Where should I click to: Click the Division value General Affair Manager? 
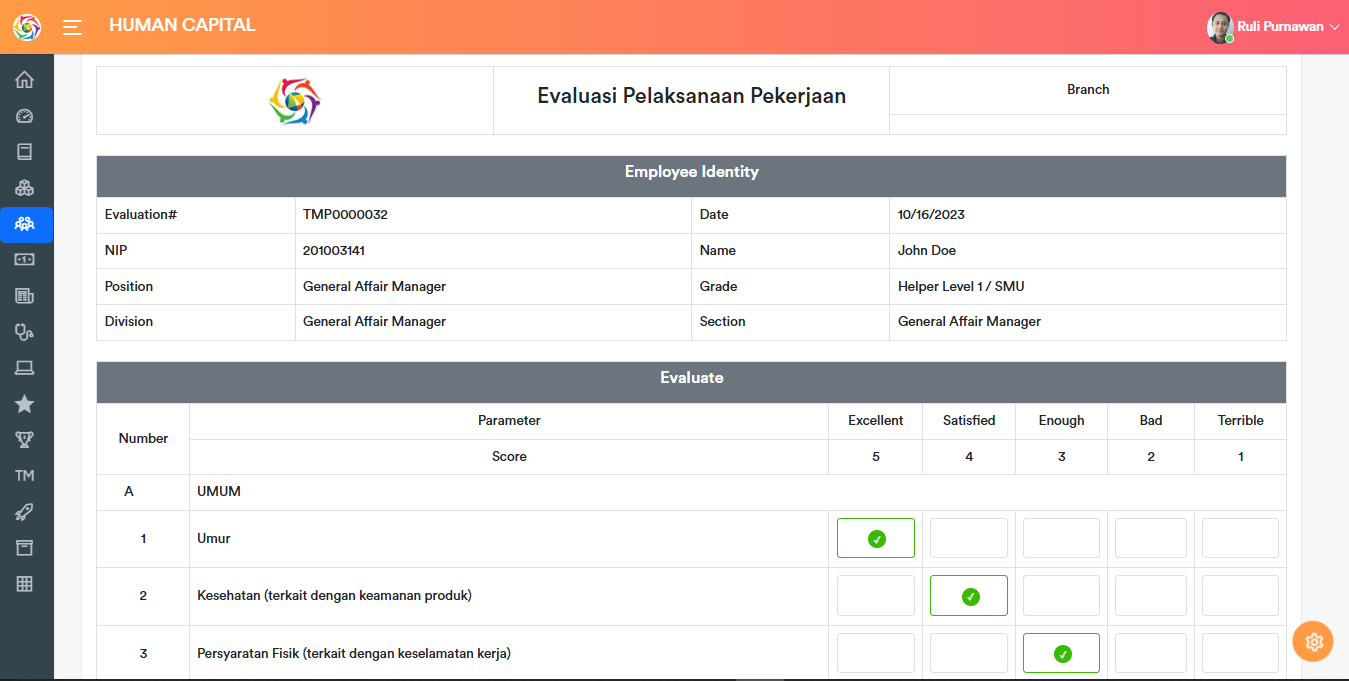pos(374,322)
